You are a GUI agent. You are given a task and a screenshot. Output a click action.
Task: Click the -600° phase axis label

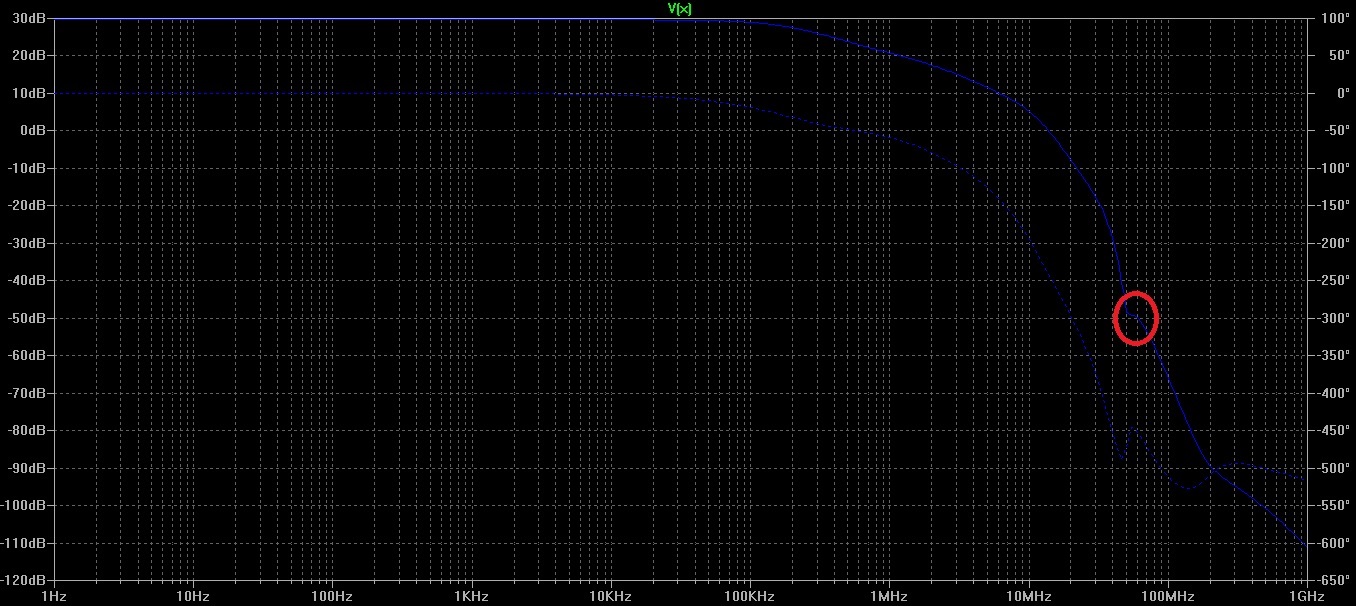(1335, 543)
